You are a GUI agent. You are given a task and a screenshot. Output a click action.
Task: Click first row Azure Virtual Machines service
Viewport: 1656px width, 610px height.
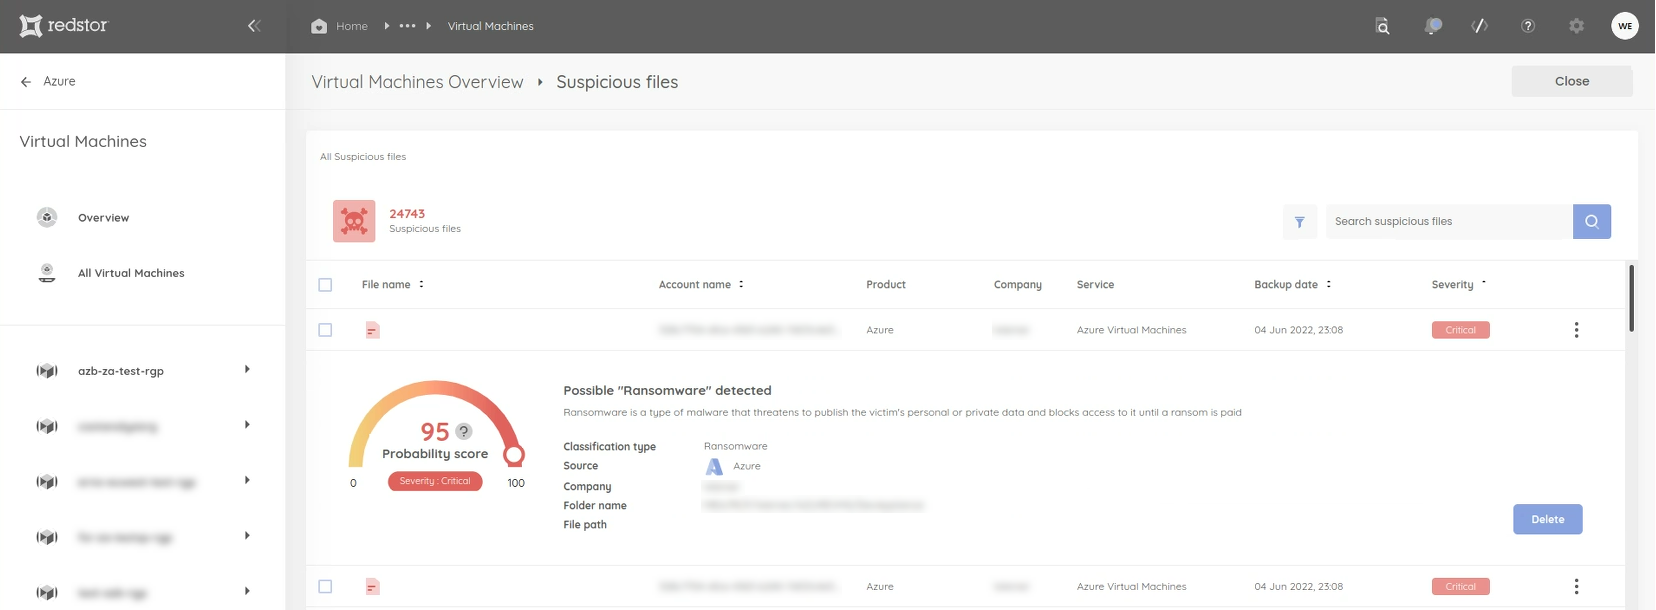1131,330
